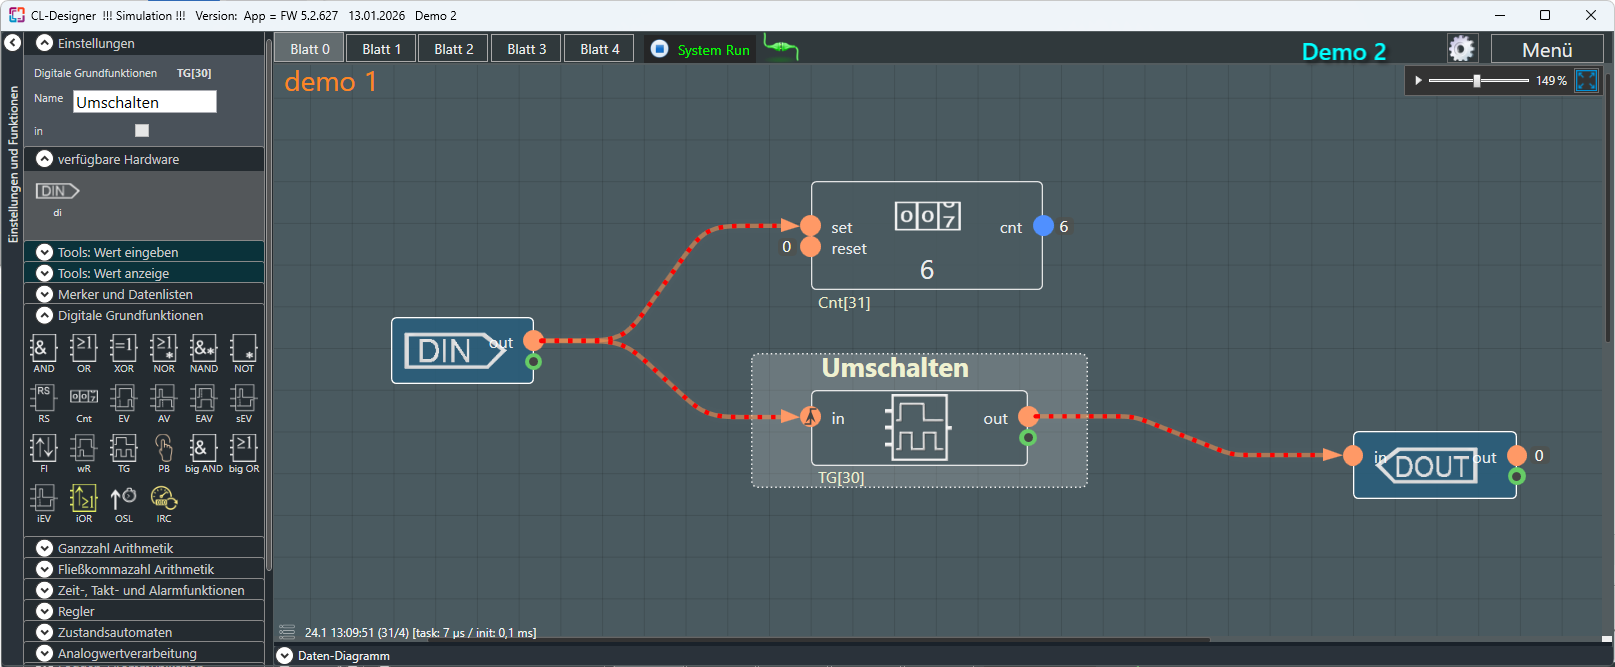Collapse the Digitale Grundfunktionen section
The width and height of the screenshot is (1615, 667).
44,315
